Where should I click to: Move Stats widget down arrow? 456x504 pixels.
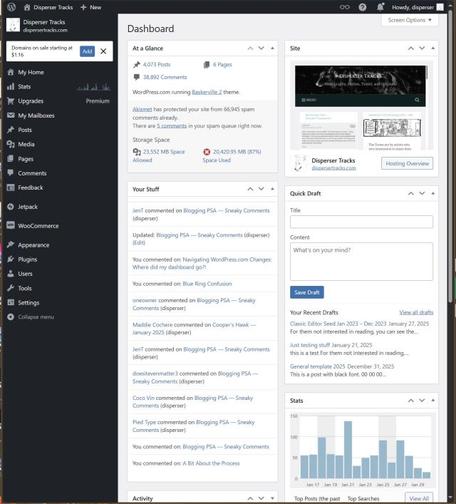pos(422,400)
